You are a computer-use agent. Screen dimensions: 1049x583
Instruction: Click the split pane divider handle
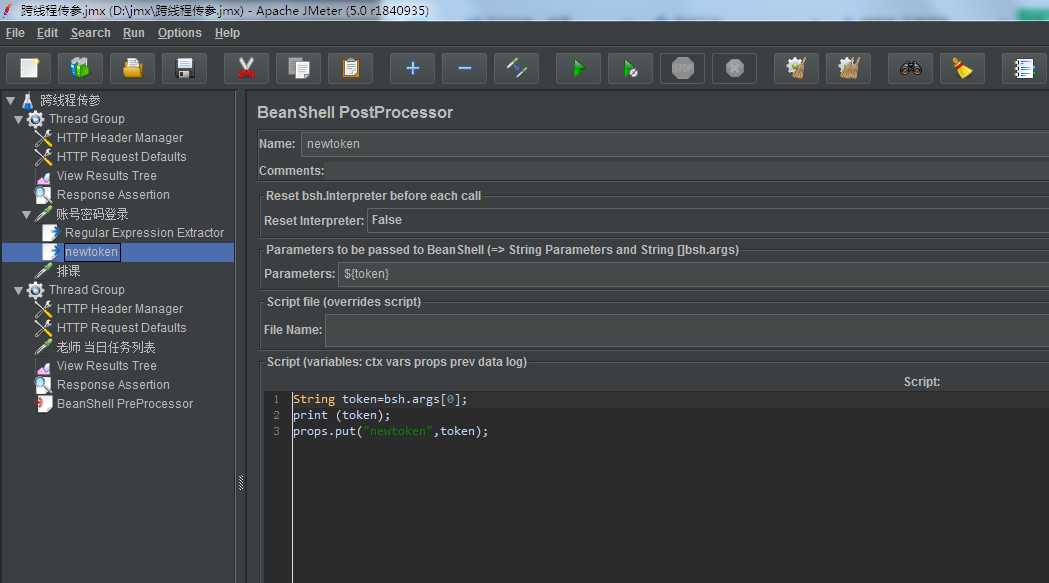(241, 483)
